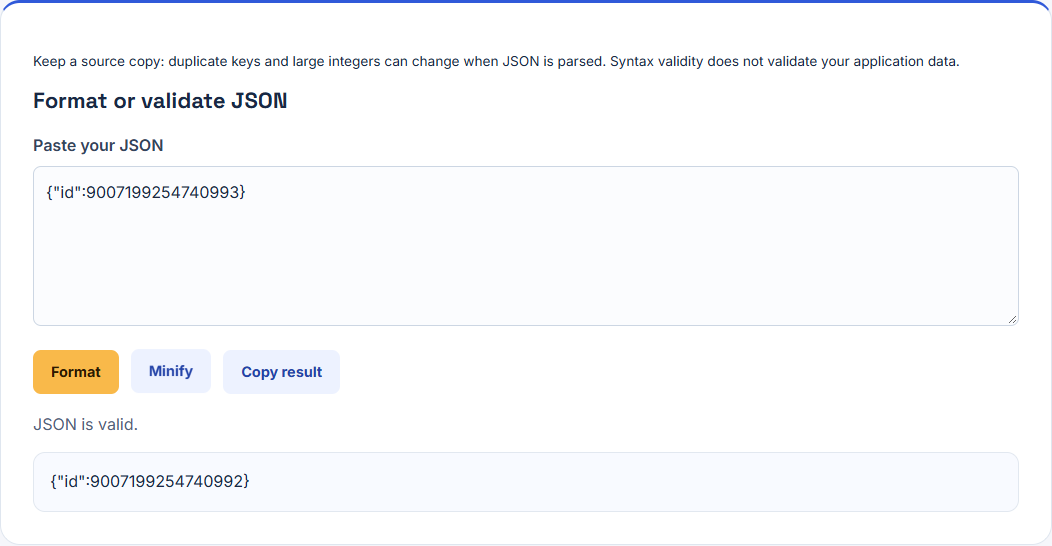Minify the pasted JSON

[170, 371]
